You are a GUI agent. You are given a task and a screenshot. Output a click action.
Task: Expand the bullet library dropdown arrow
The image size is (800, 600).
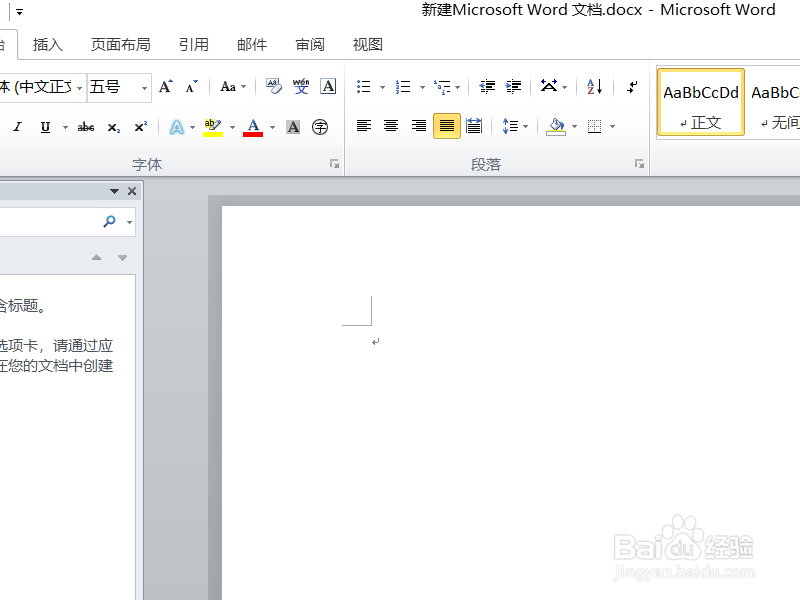[382, 87]
